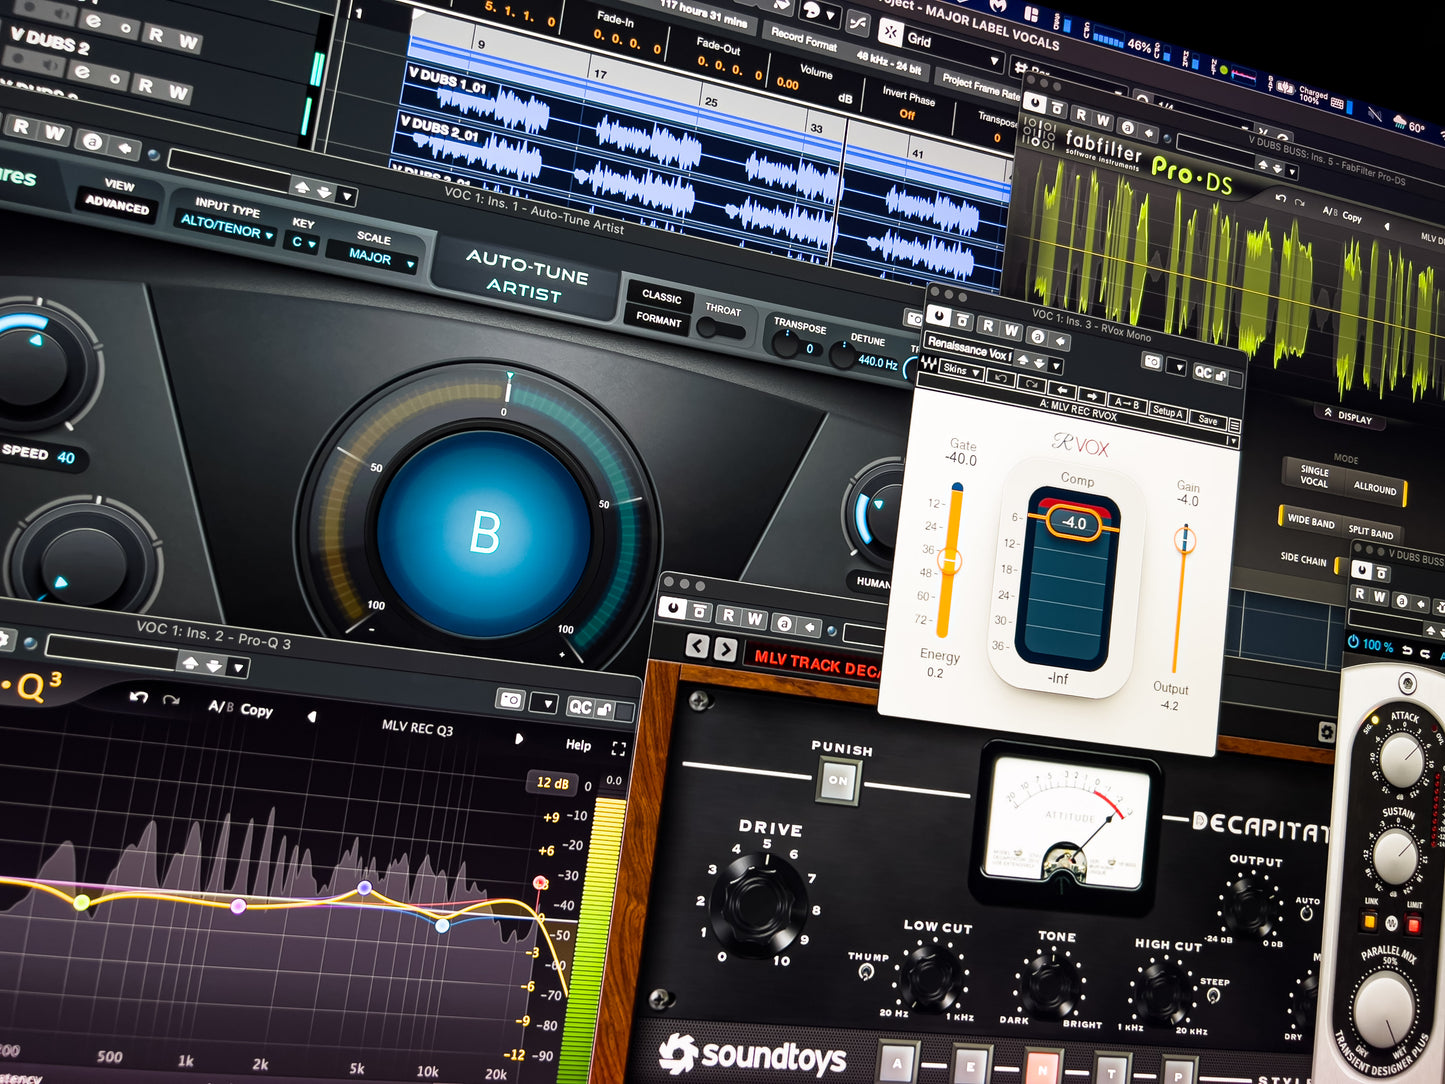Click the snapshot camera icon in Pro-Q 3
Viewport: 1445px width, 1084px height.
[x=511, y=700]
